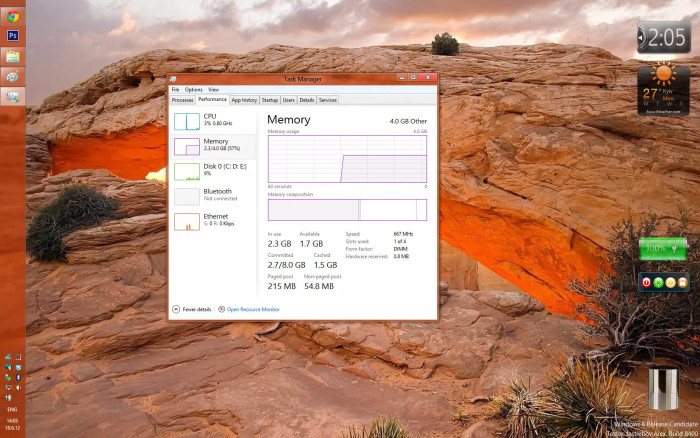Open Resource Monitor link
Image resolution: width=700 pixels, height=438 pixels.
point(253,309)
